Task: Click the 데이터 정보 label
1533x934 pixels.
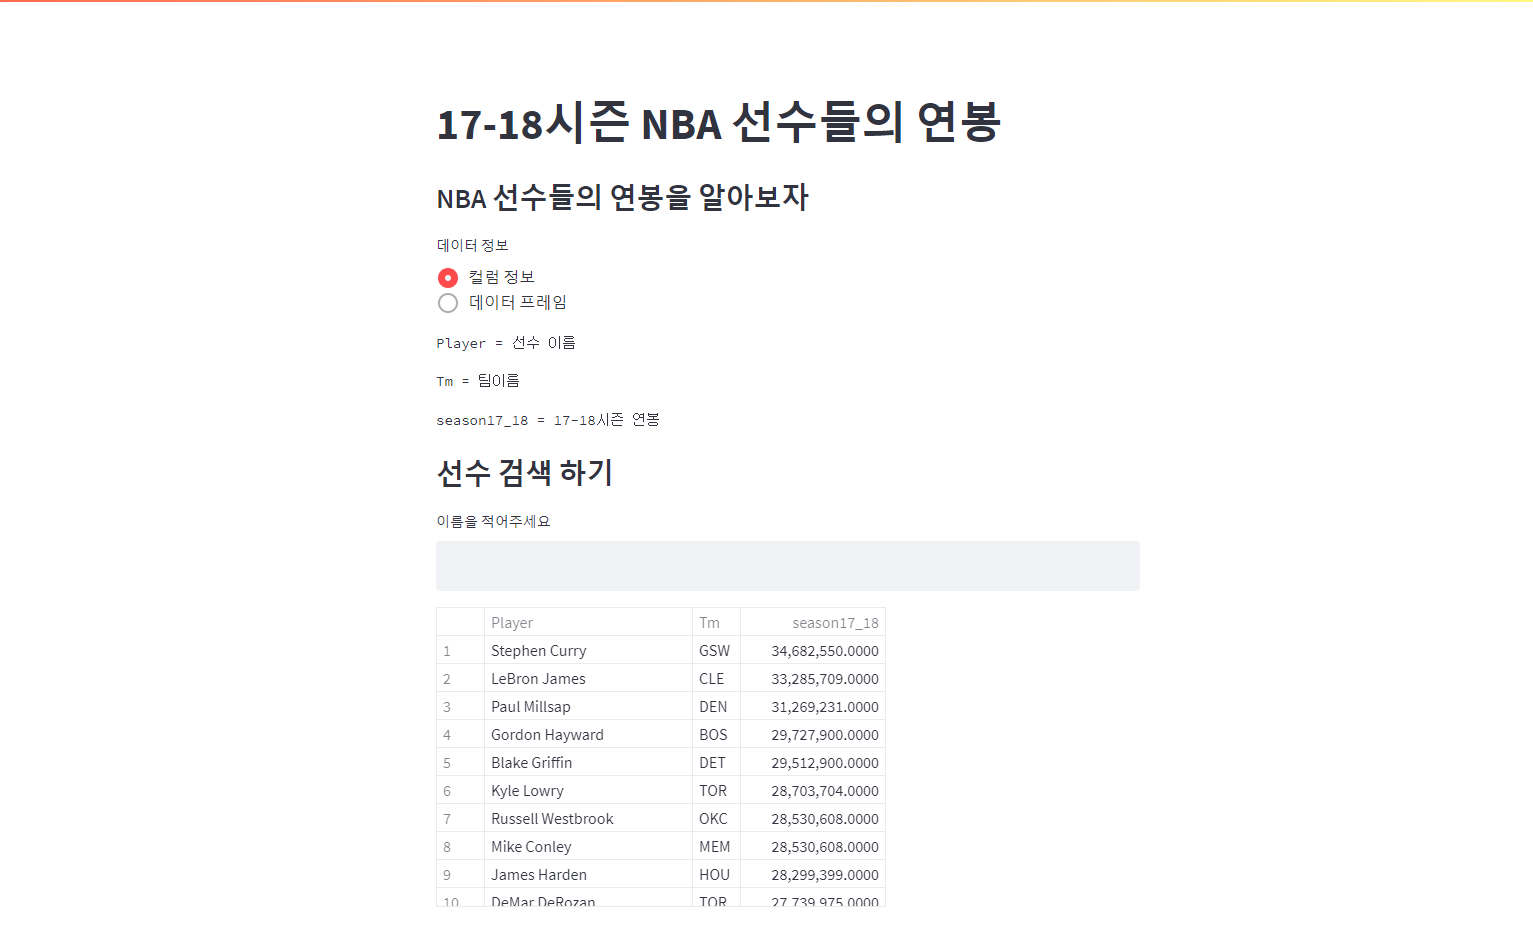Action: click(x=472, y=244)
